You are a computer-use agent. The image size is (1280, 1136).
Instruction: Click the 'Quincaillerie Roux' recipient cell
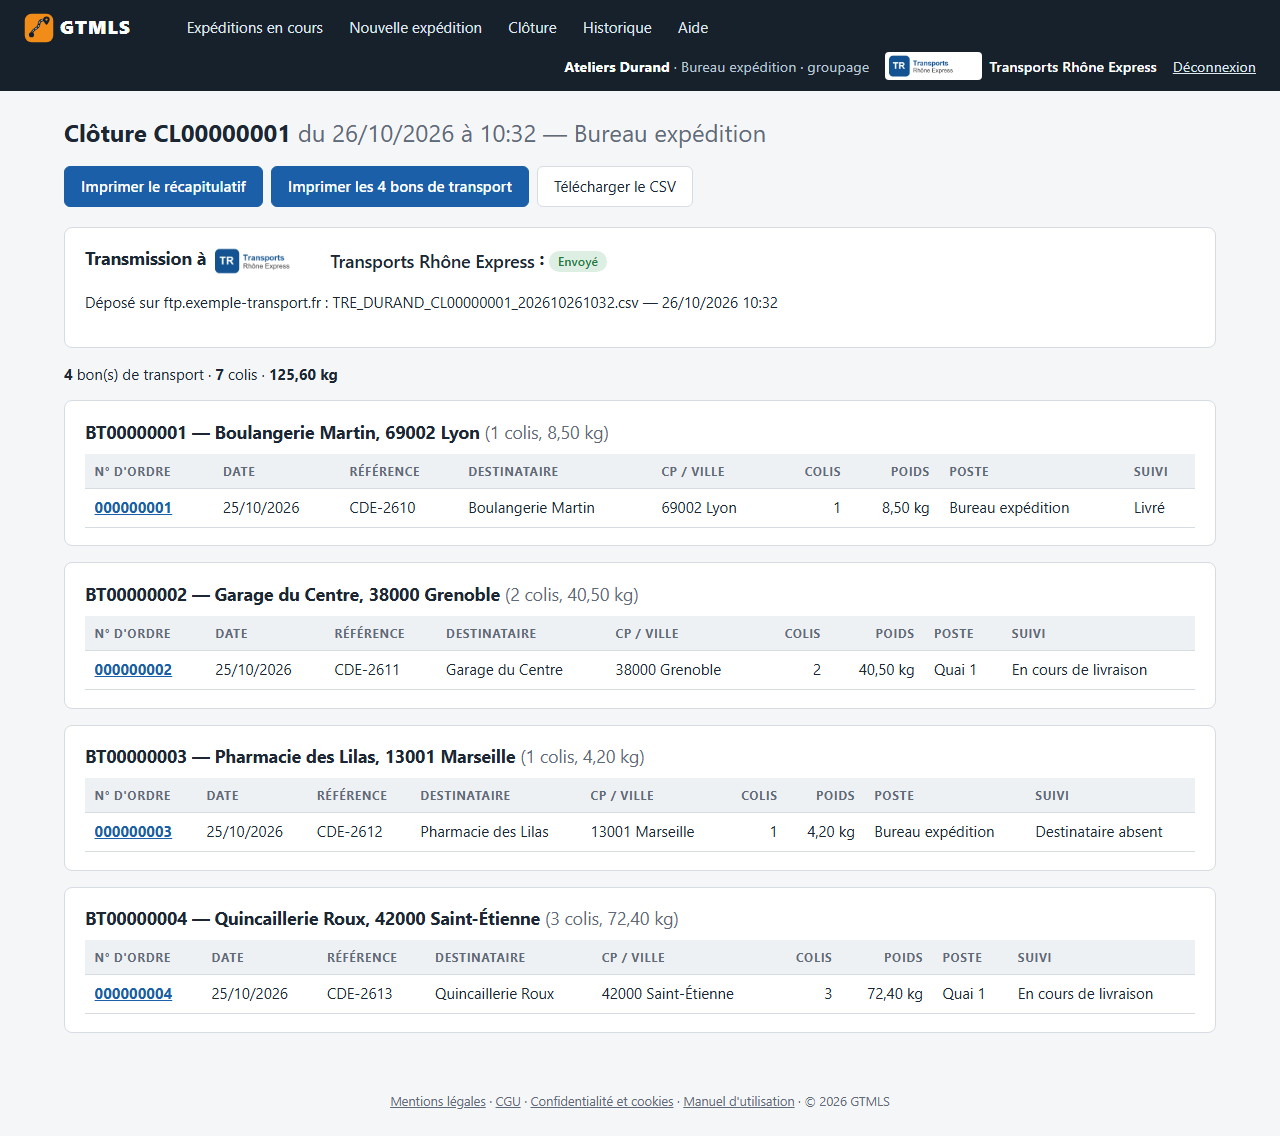pyautogui.click(x=494, y=994)
